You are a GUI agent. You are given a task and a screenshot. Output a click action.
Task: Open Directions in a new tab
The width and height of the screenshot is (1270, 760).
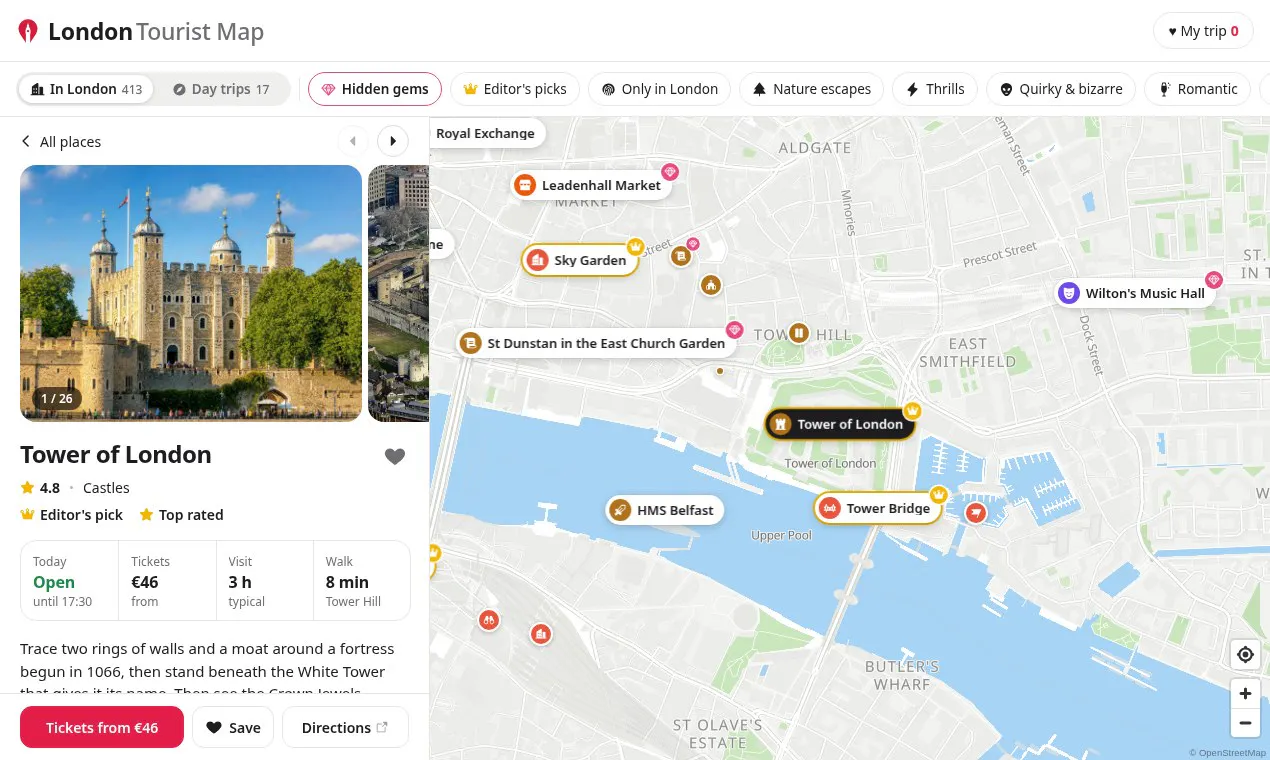(345, 727)
